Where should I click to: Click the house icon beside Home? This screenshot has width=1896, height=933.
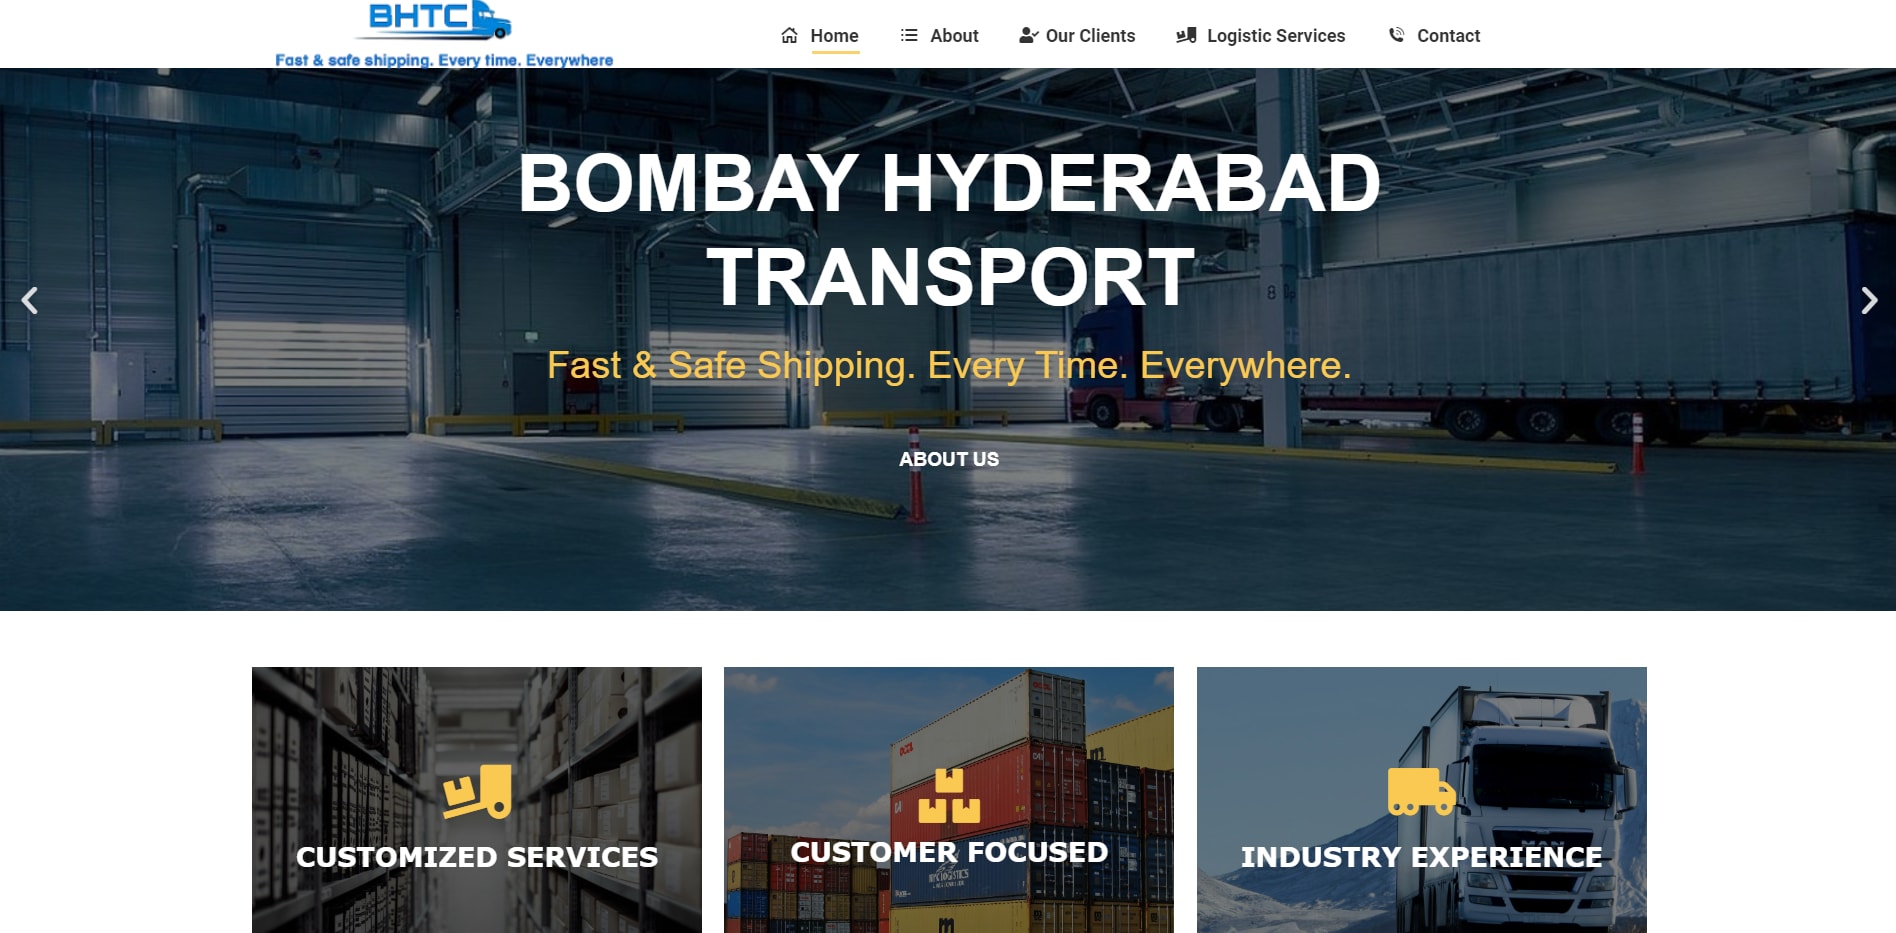(x=789, y=36)
